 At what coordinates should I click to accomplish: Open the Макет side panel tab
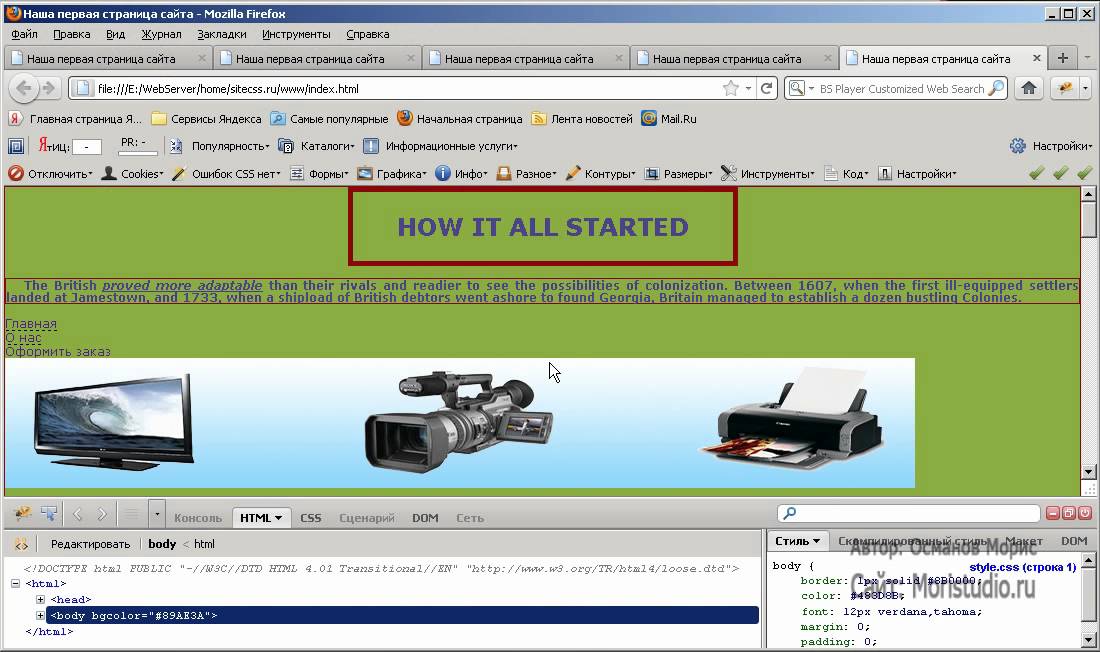pyautogui.click(x=1024, y=541)
